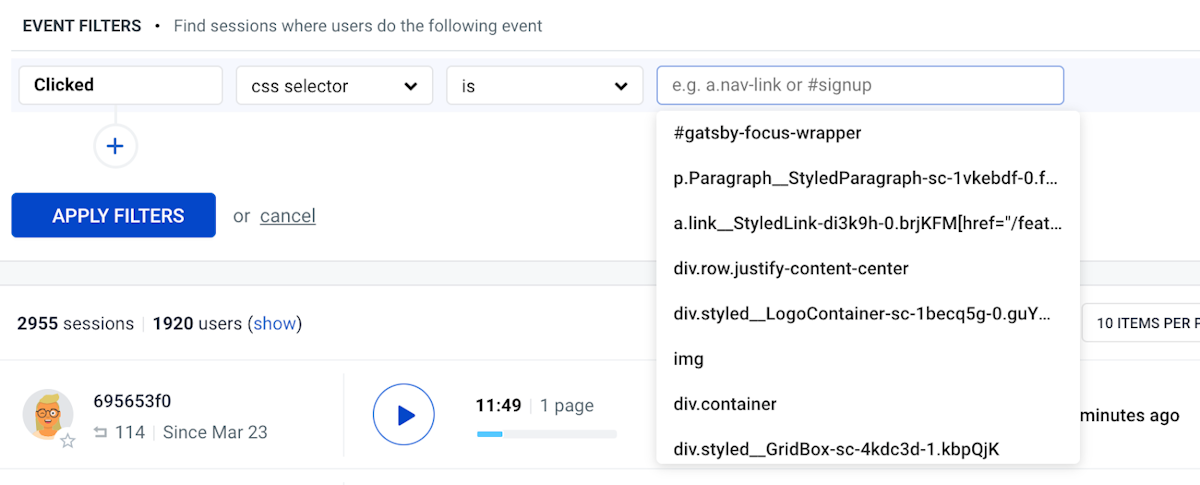
Task: Play session 695653f0 recording
Action: [404, 414]
